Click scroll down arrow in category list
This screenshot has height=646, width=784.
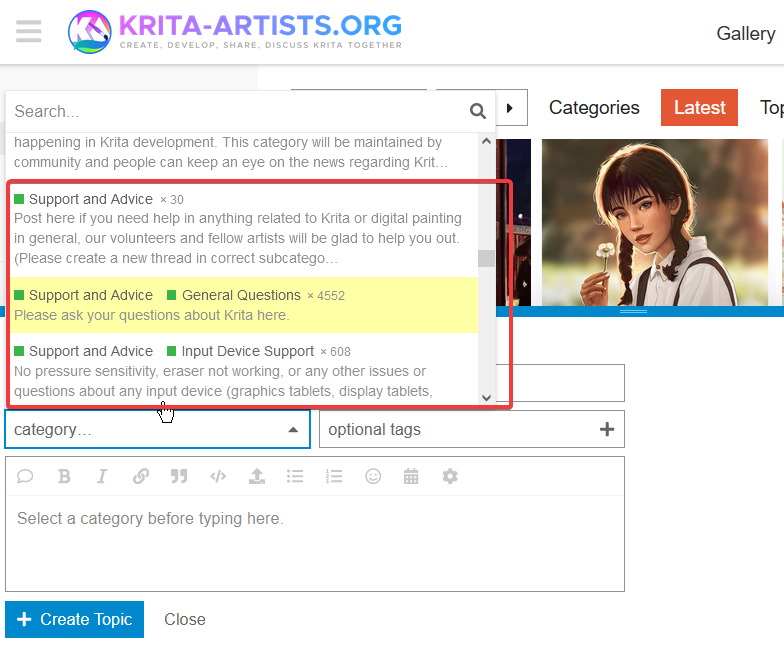click(x=486, y=398)
